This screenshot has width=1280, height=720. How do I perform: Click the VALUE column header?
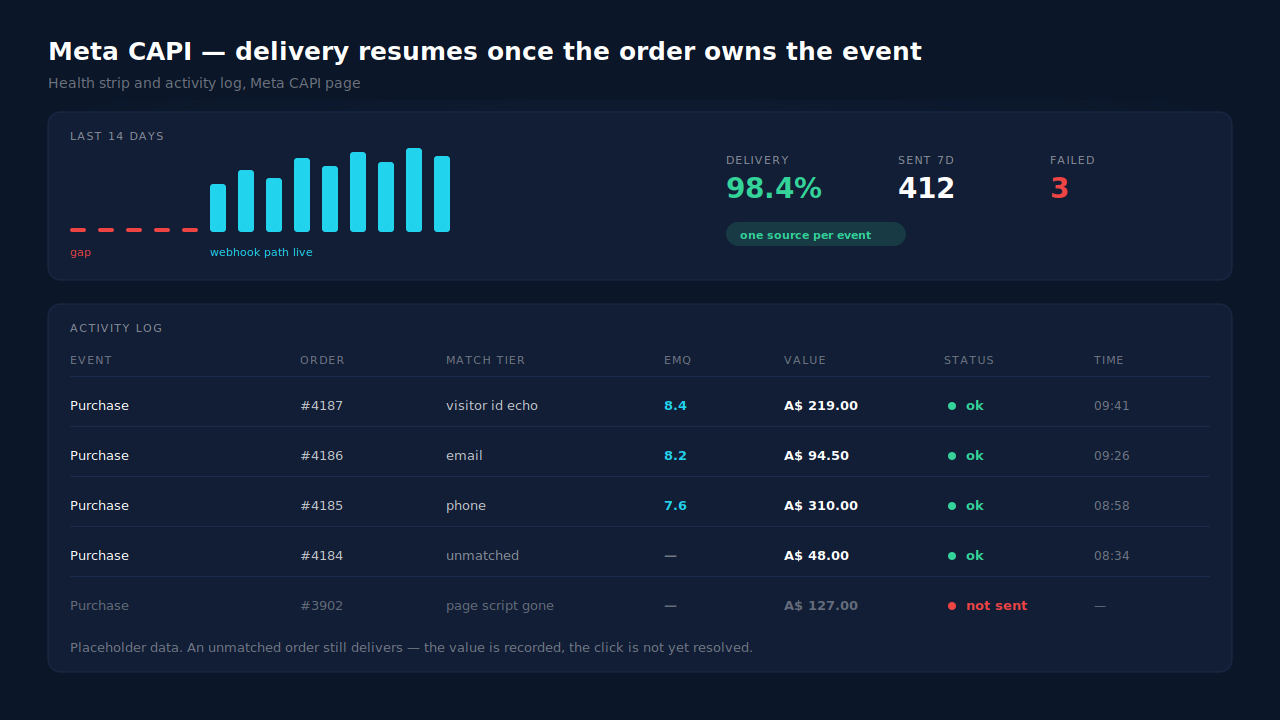pyautogui.click(x=805, y=360)
